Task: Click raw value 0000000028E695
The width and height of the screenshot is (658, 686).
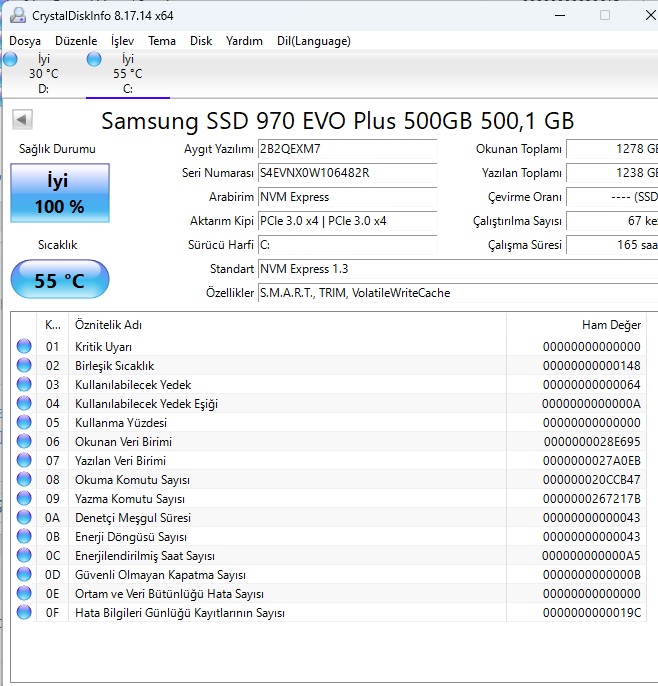Action: click(x=592, y=442)
